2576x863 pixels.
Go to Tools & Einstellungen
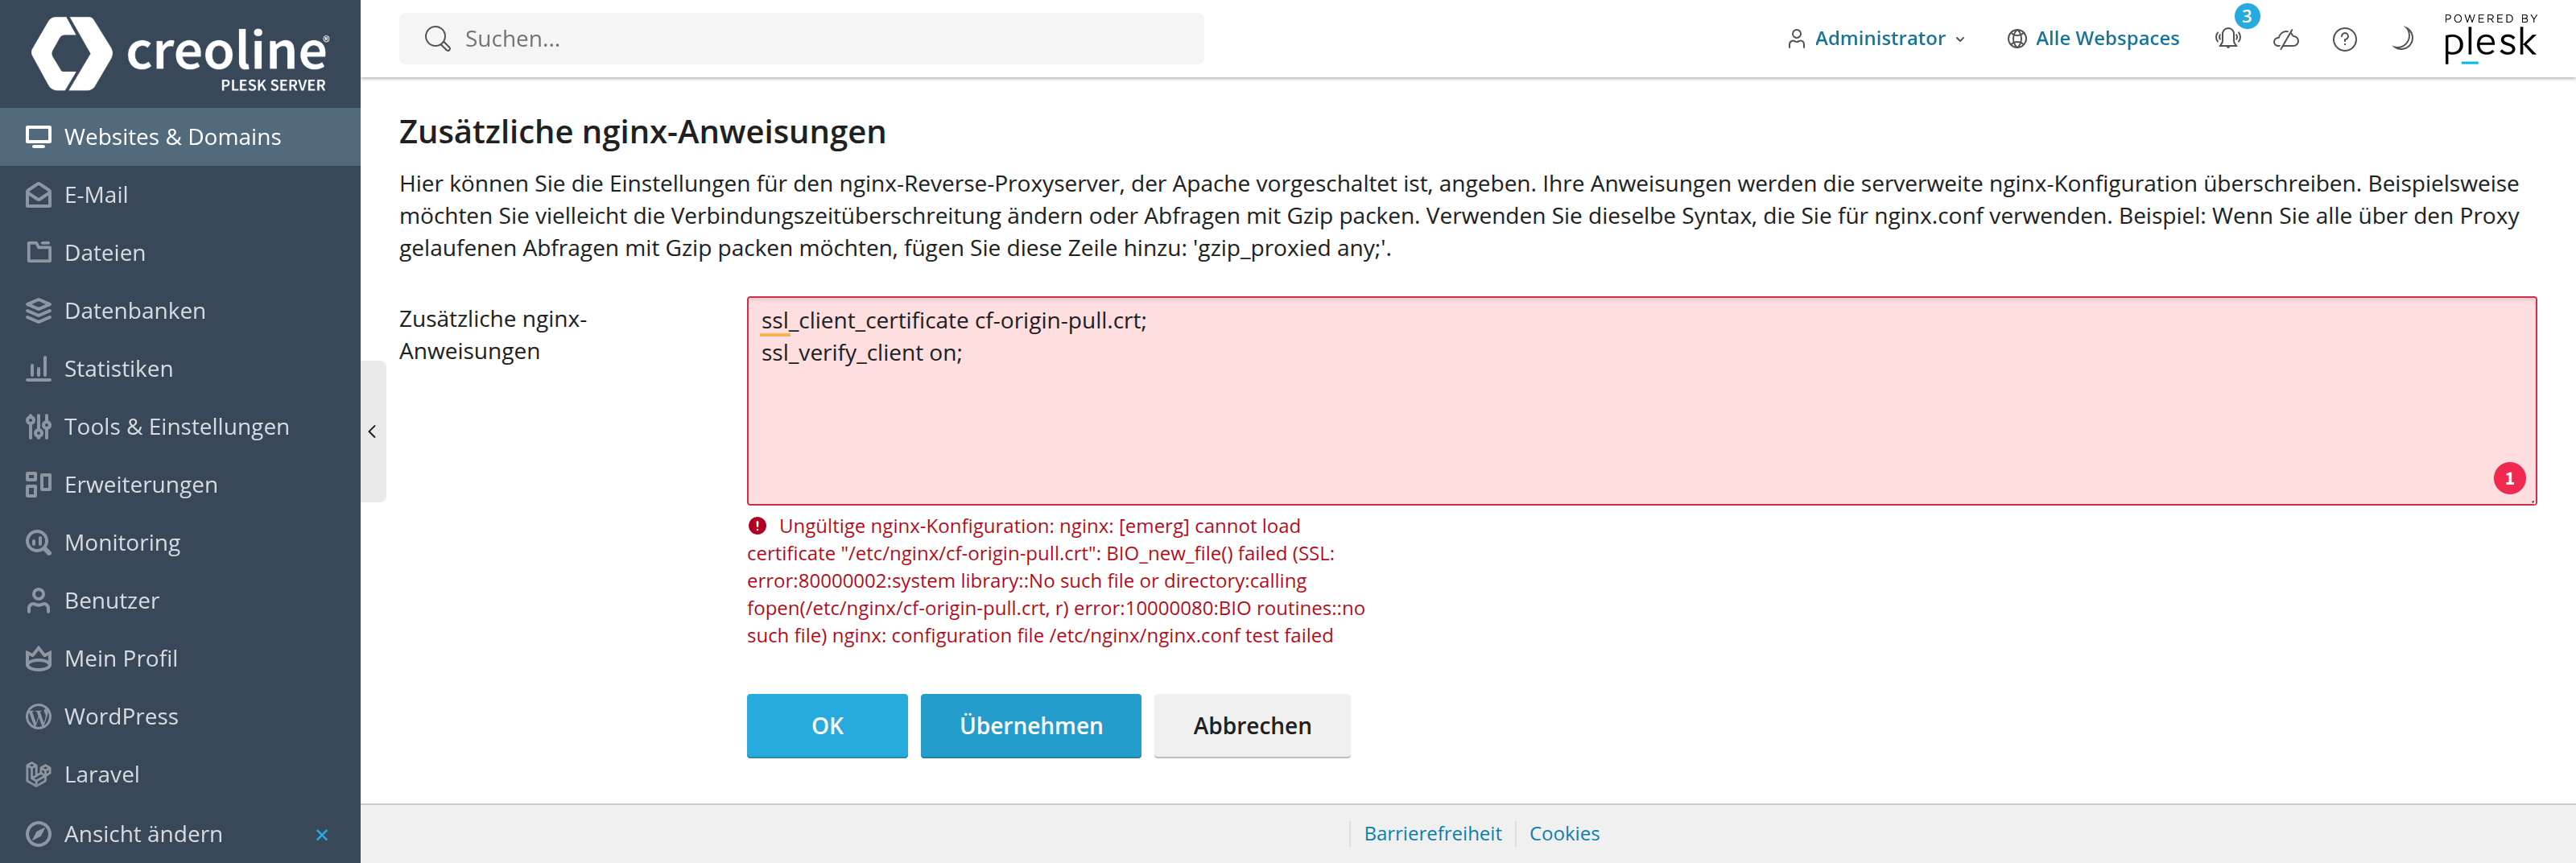[176, 427]
